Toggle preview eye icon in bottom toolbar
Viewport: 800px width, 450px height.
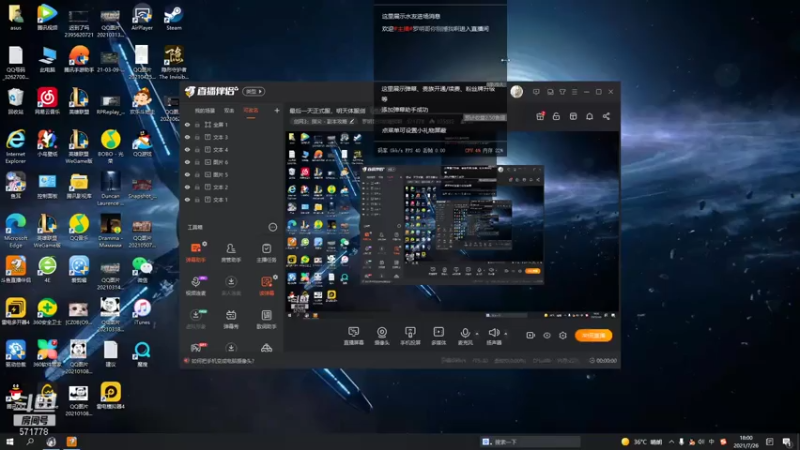click(x=546, y=335)
